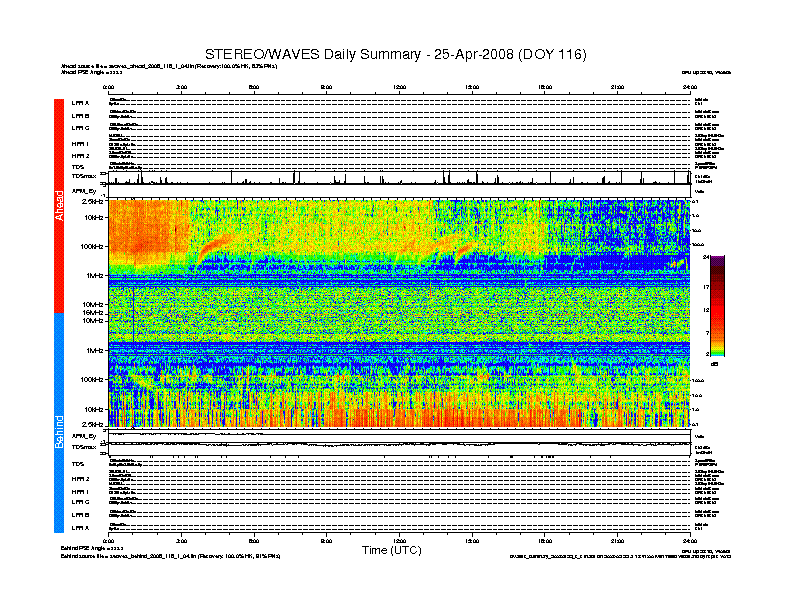Click the Ahead "LFR B" row label
This screenshot has width=792, height=612.
(x=80, y=116)
